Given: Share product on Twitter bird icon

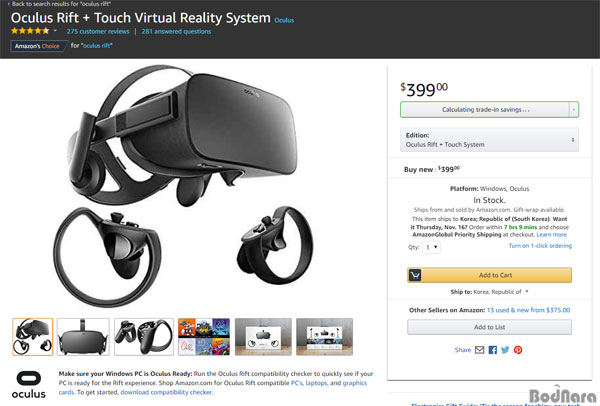Looking at the screenshot, I should 505,350.
